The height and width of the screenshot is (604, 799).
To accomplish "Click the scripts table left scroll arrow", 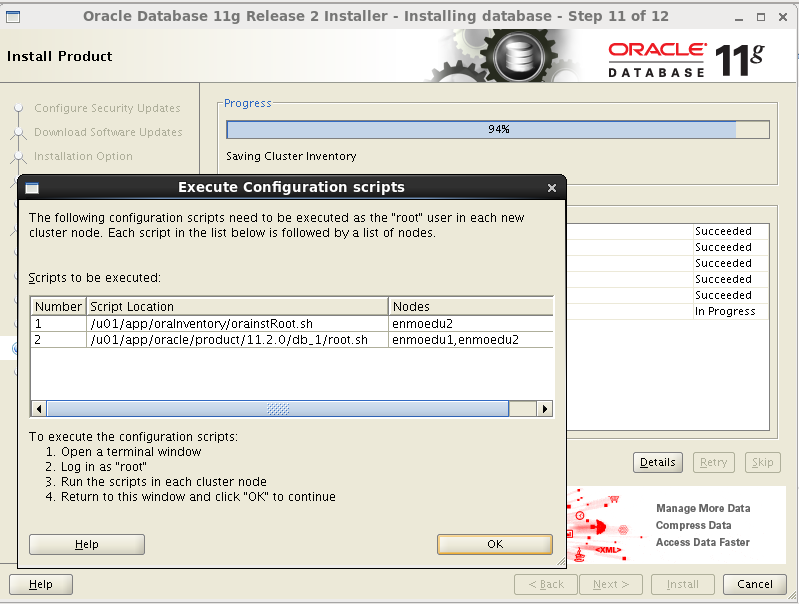I will (39, 408).
